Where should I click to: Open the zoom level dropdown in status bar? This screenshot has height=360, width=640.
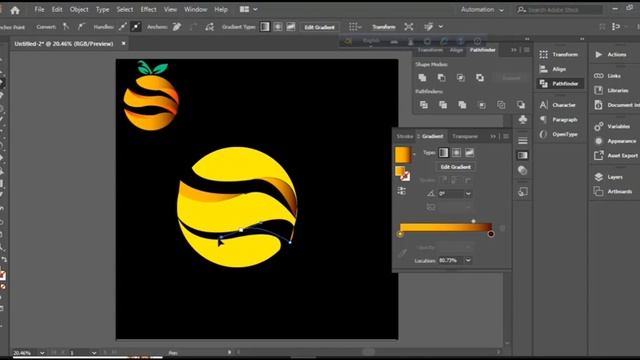pos(42,353)
